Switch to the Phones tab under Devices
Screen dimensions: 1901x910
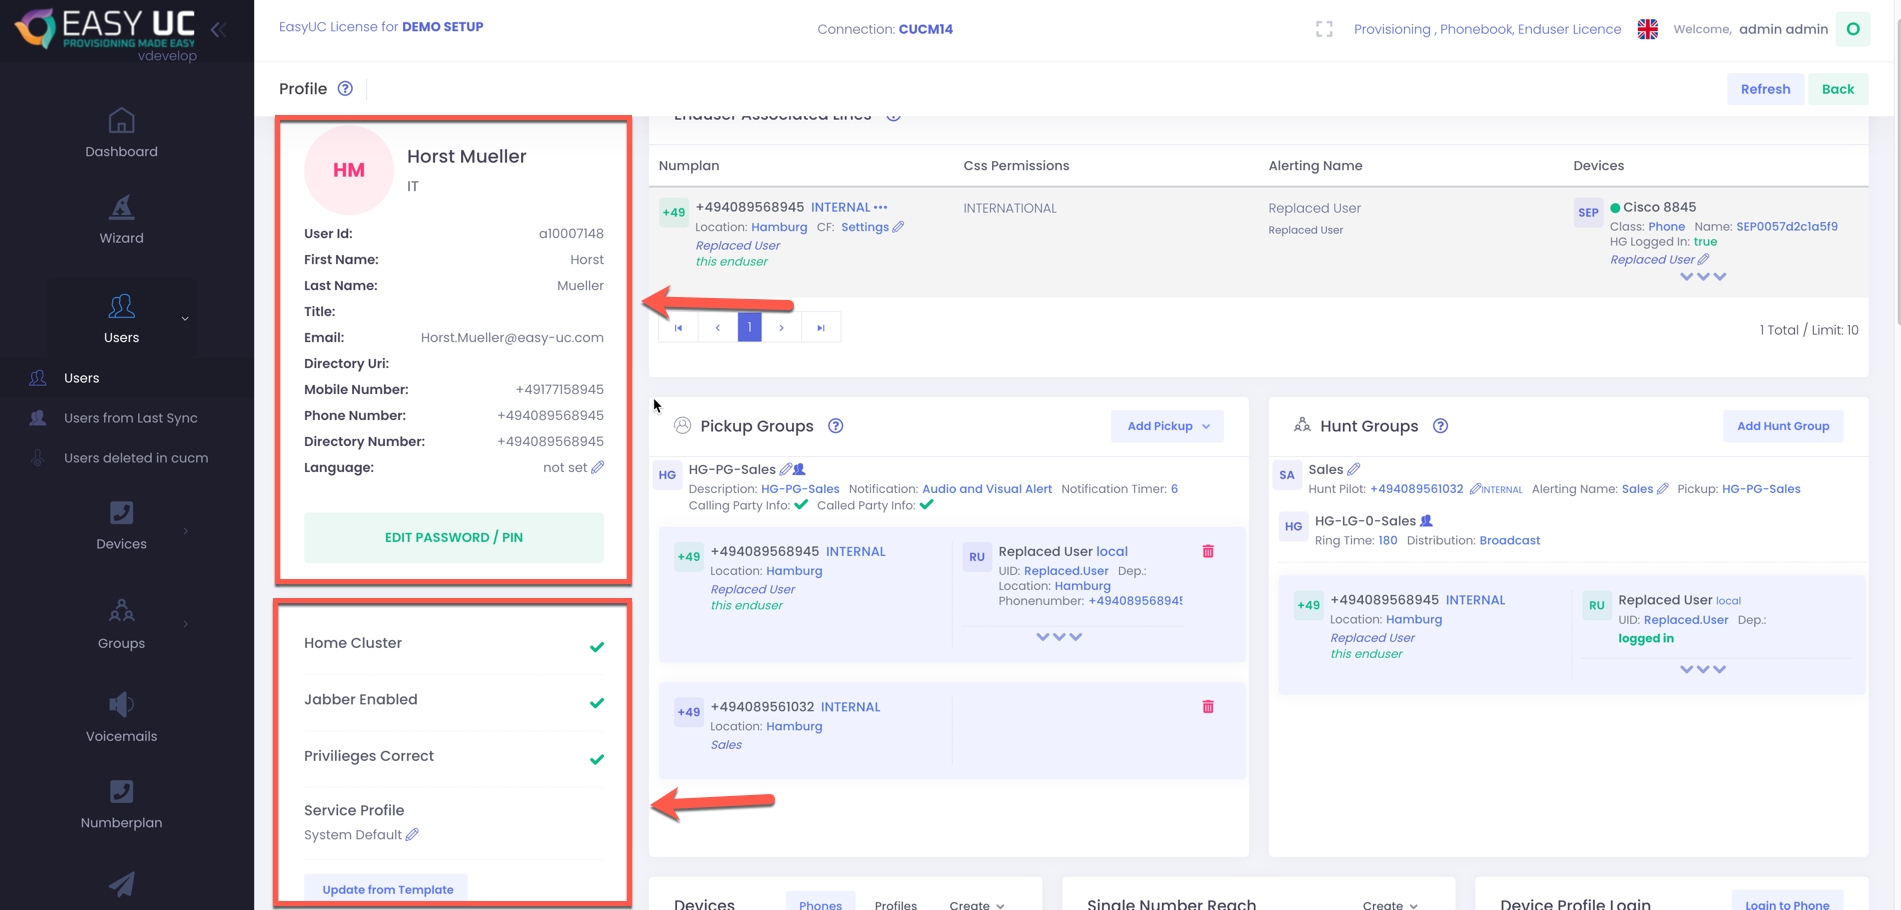click(820, 903)
